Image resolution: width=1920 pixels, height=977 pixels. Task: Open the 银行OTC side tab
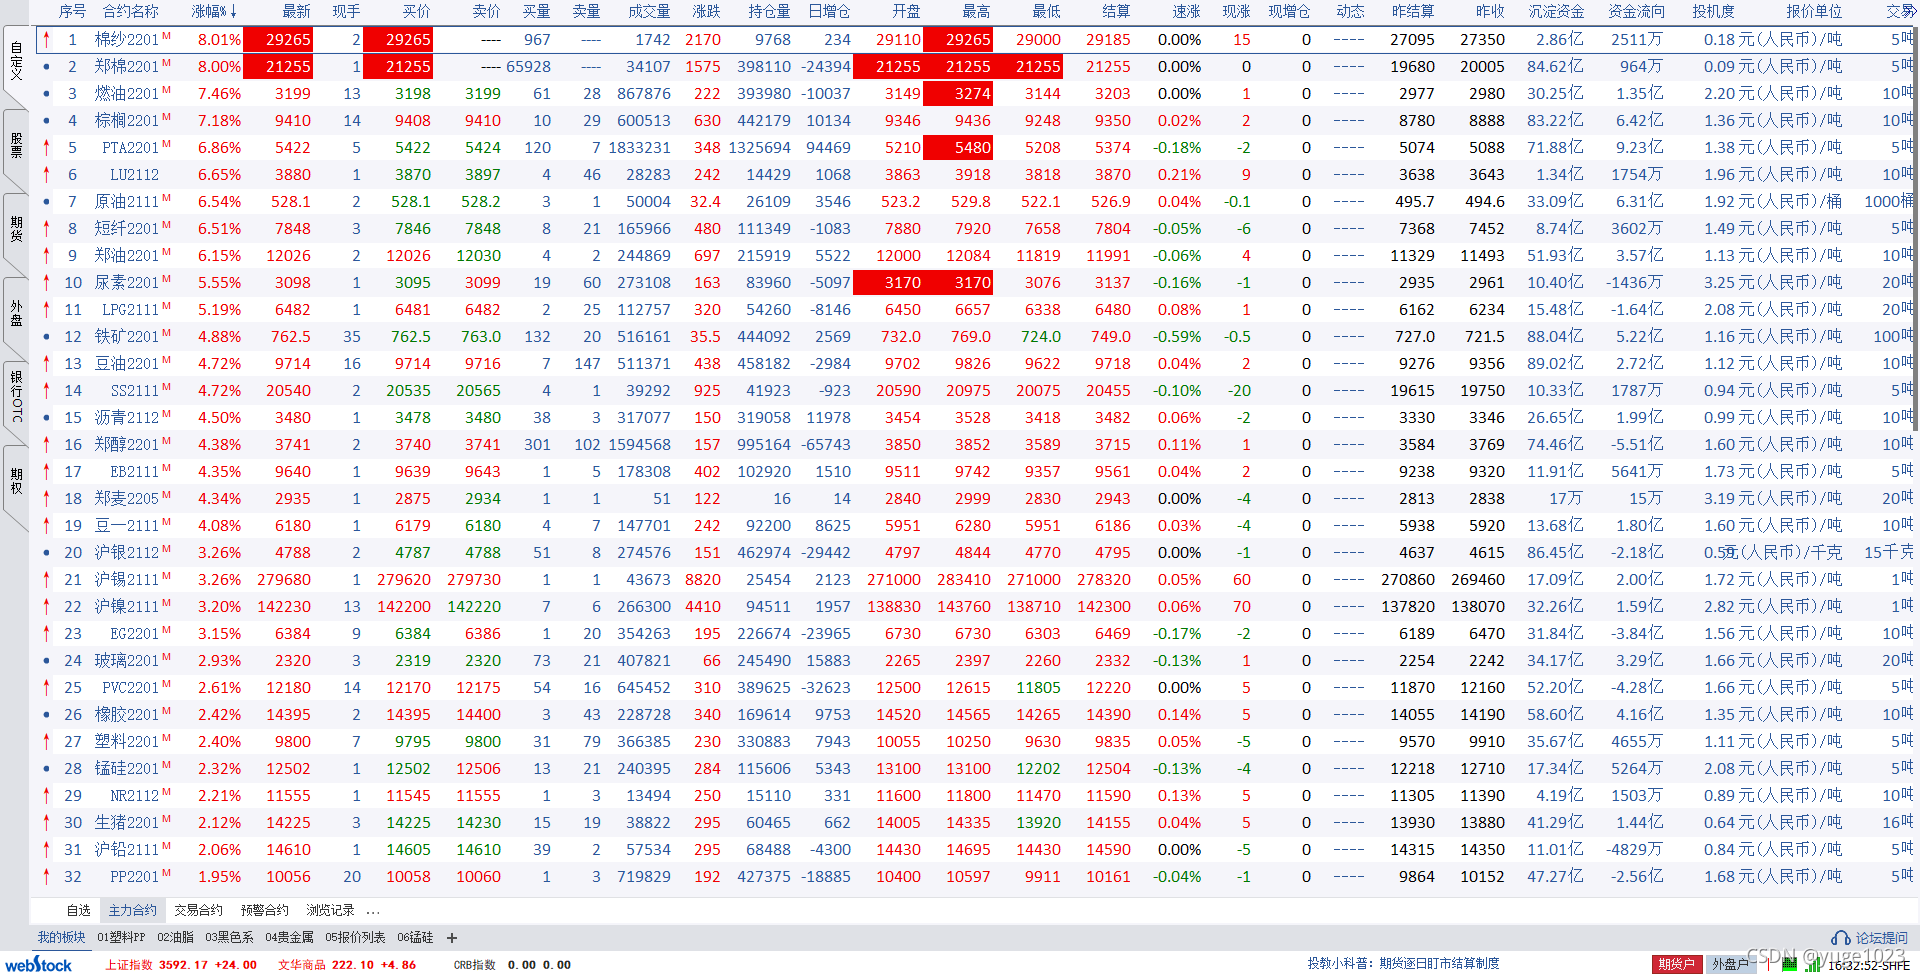tap(16, 397)
